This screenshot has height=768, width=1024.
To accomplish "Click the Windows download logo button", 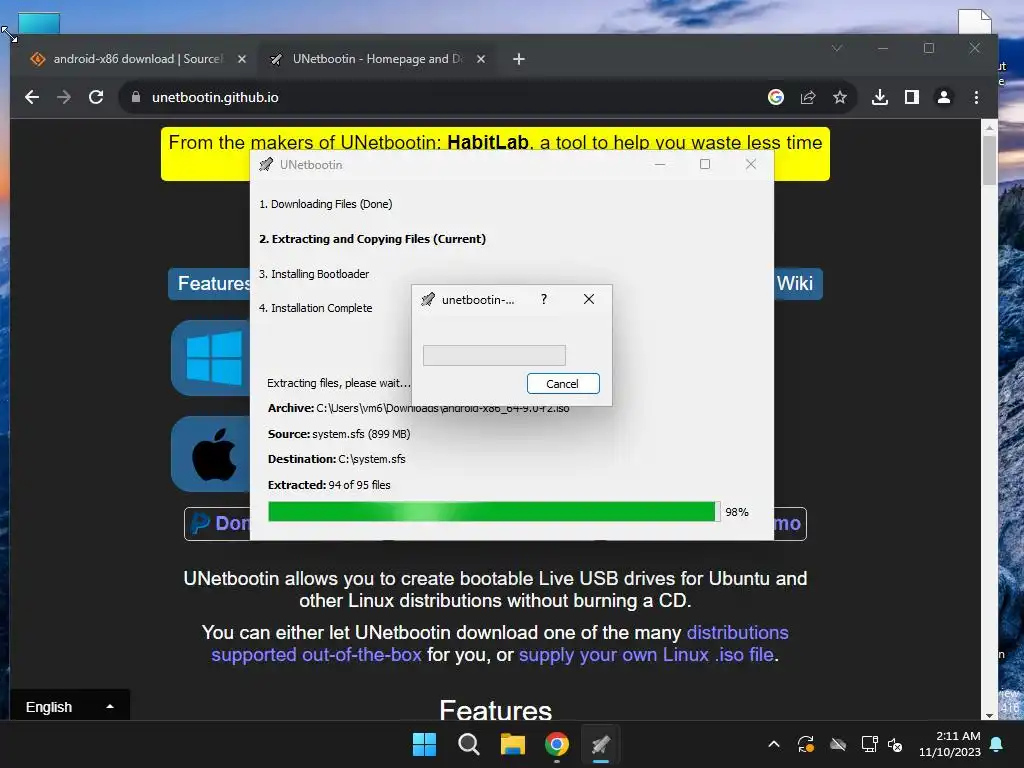I will pyautogui.click(x=211, y=357).
